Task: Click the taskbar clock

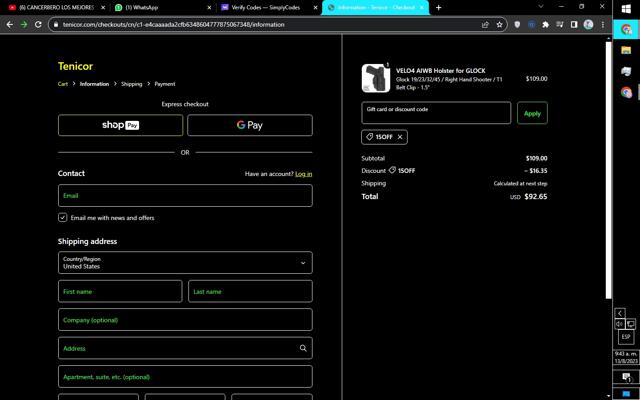Action: coord(626,358)
